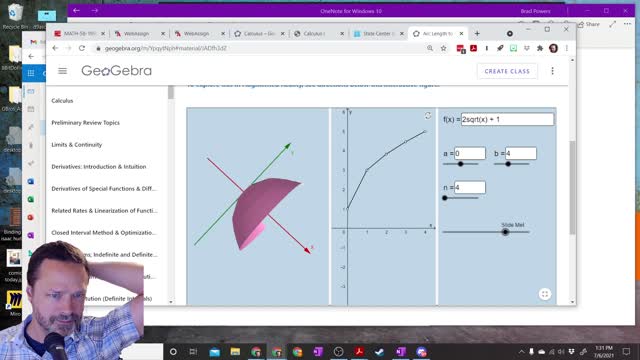Open the notification center icon
This screenshot has width=640, height=360.
627,351
